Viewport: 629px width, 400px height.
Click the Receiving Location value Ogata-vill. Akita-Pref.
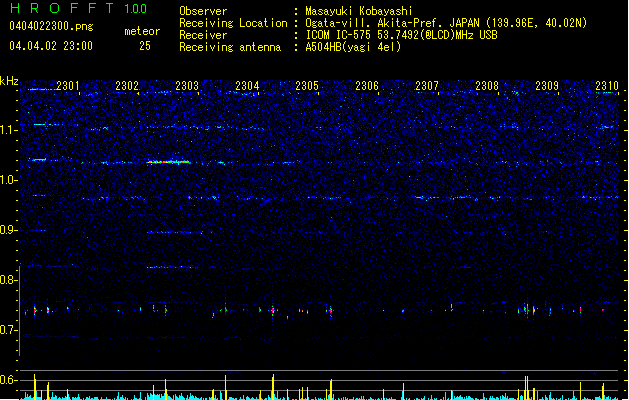point(375,23)
